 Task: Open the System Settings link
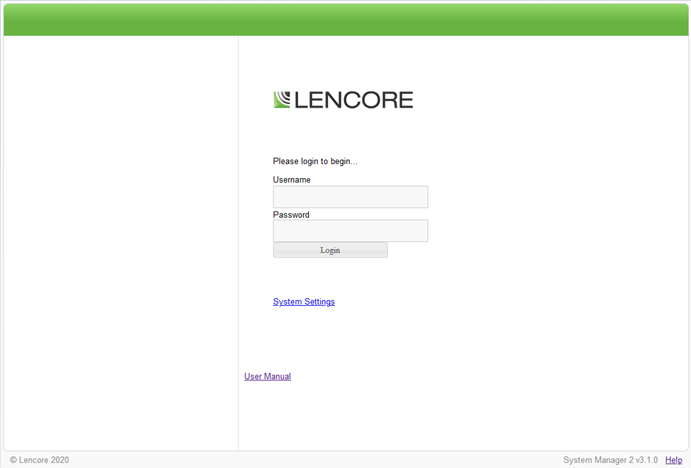tap(304, 302)
